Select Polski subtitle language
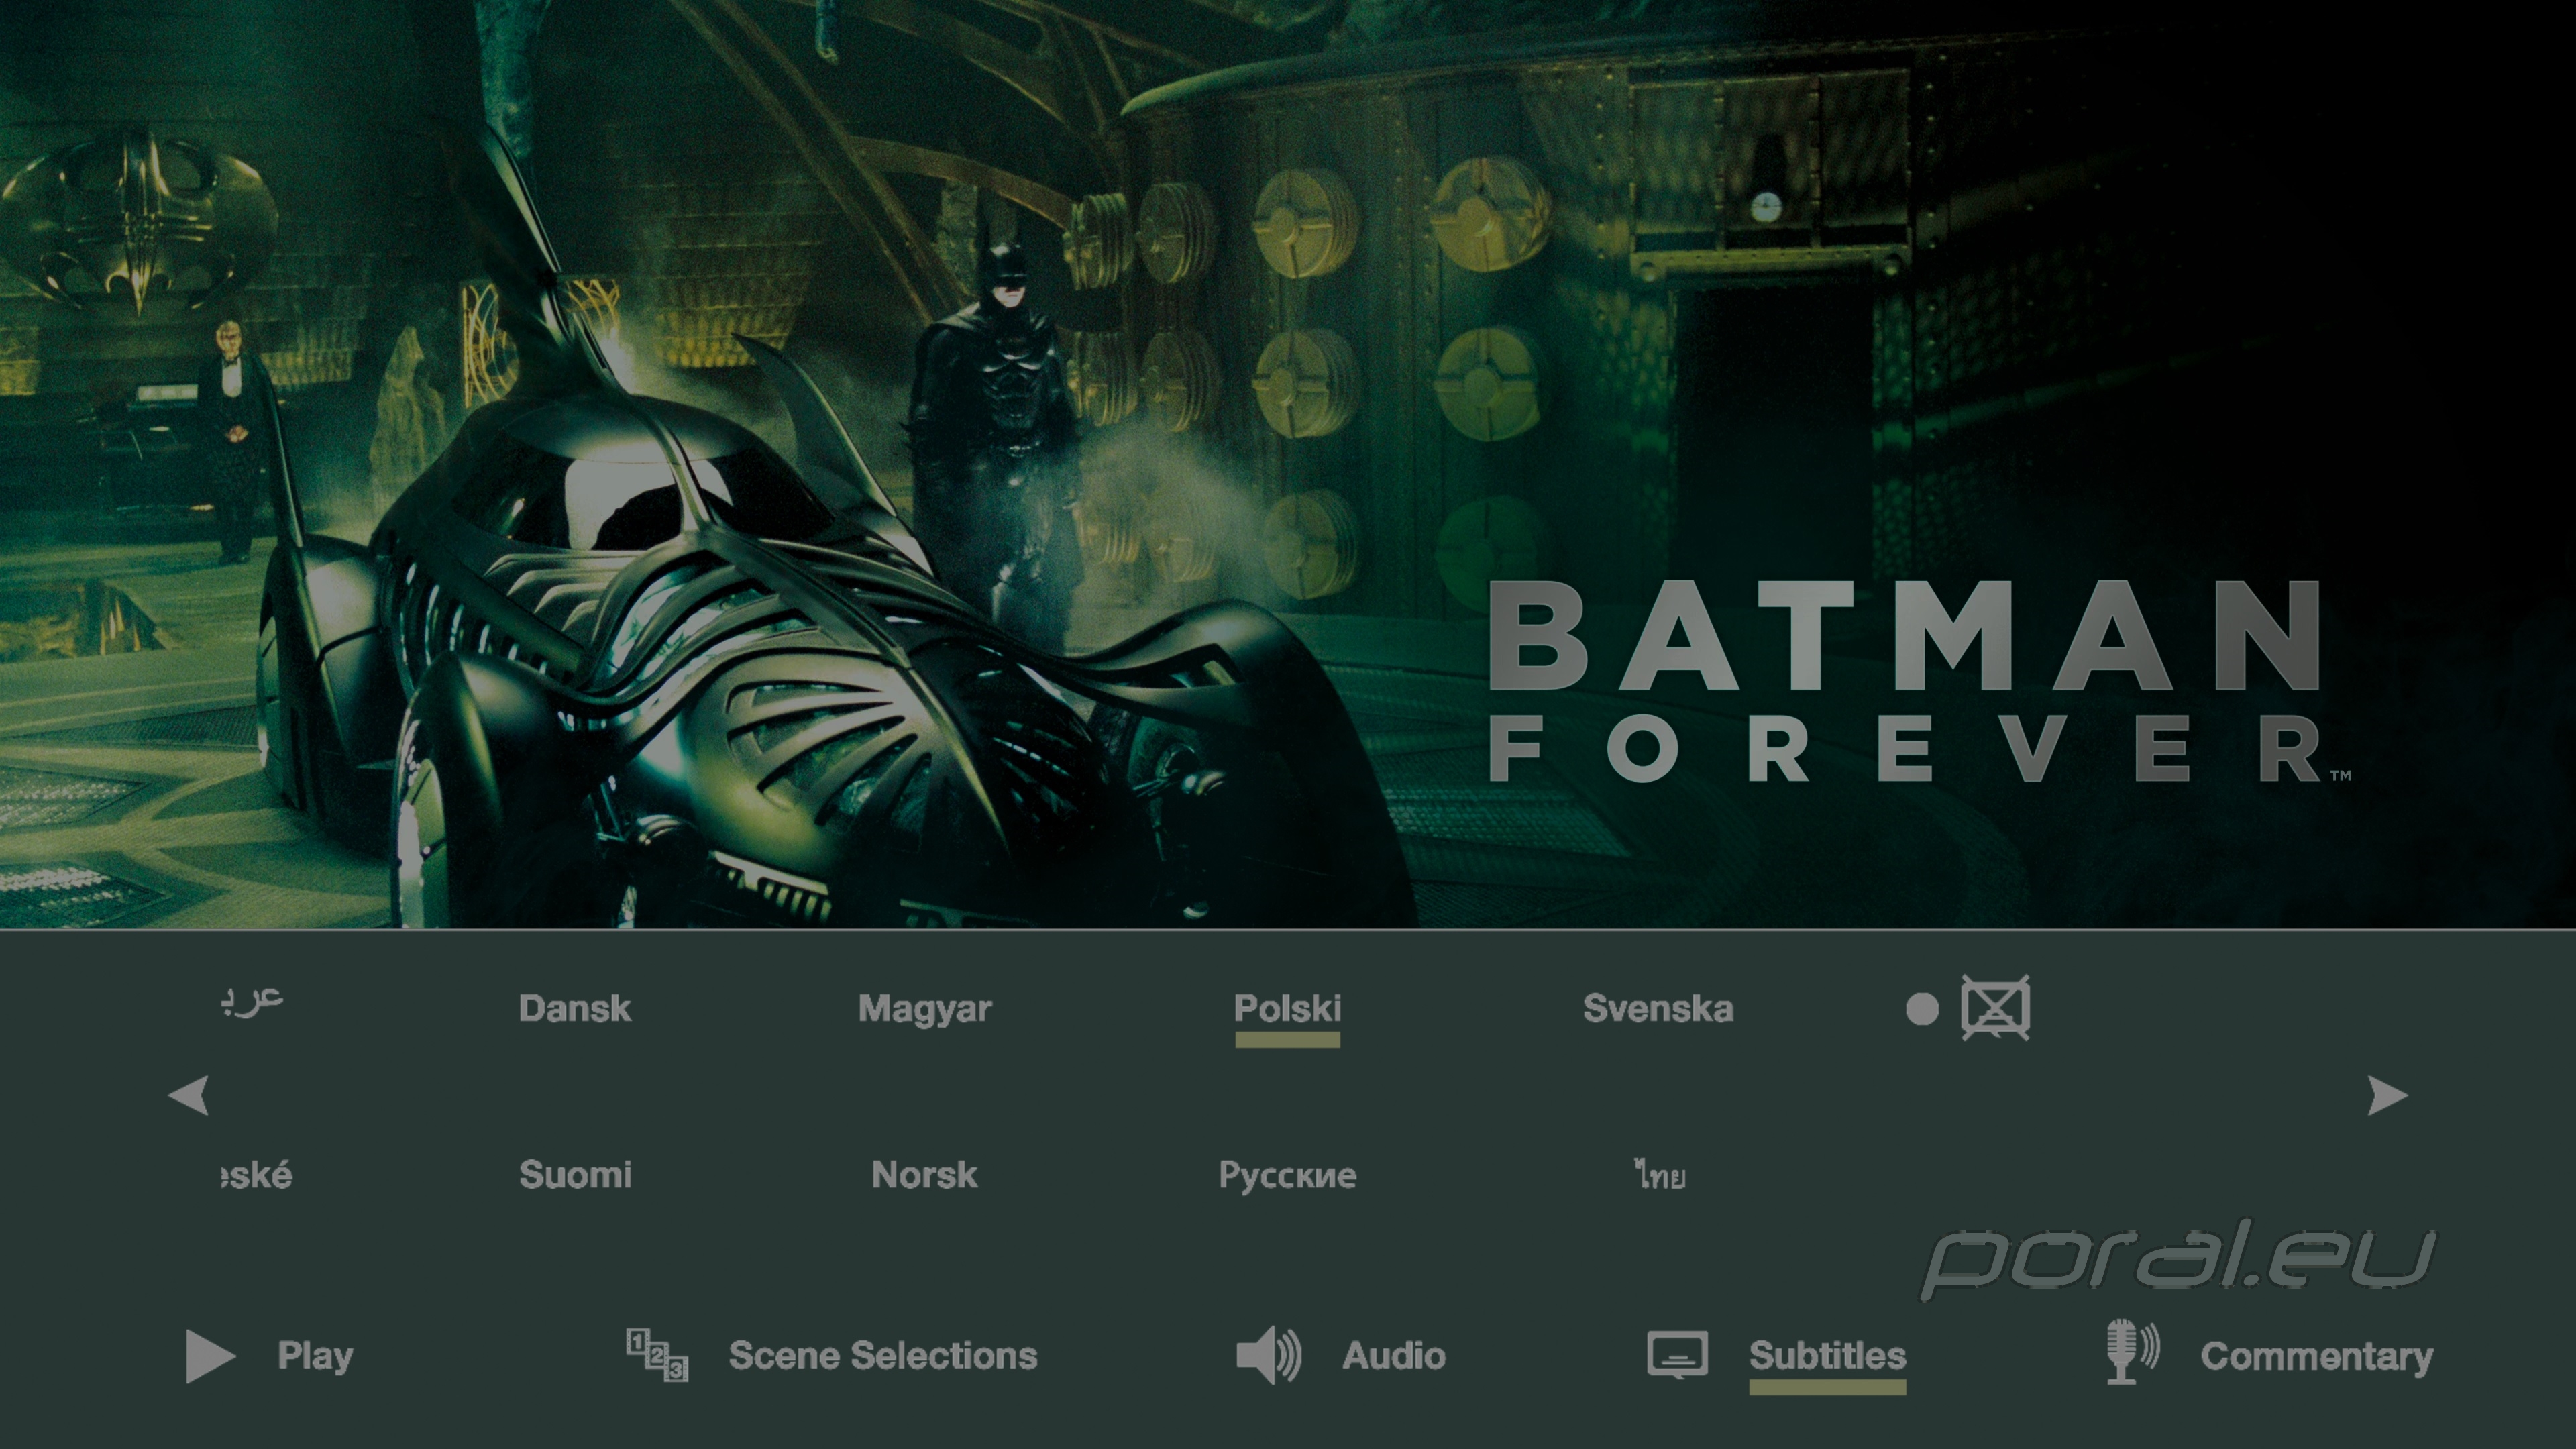 tap(1287, 1008)
